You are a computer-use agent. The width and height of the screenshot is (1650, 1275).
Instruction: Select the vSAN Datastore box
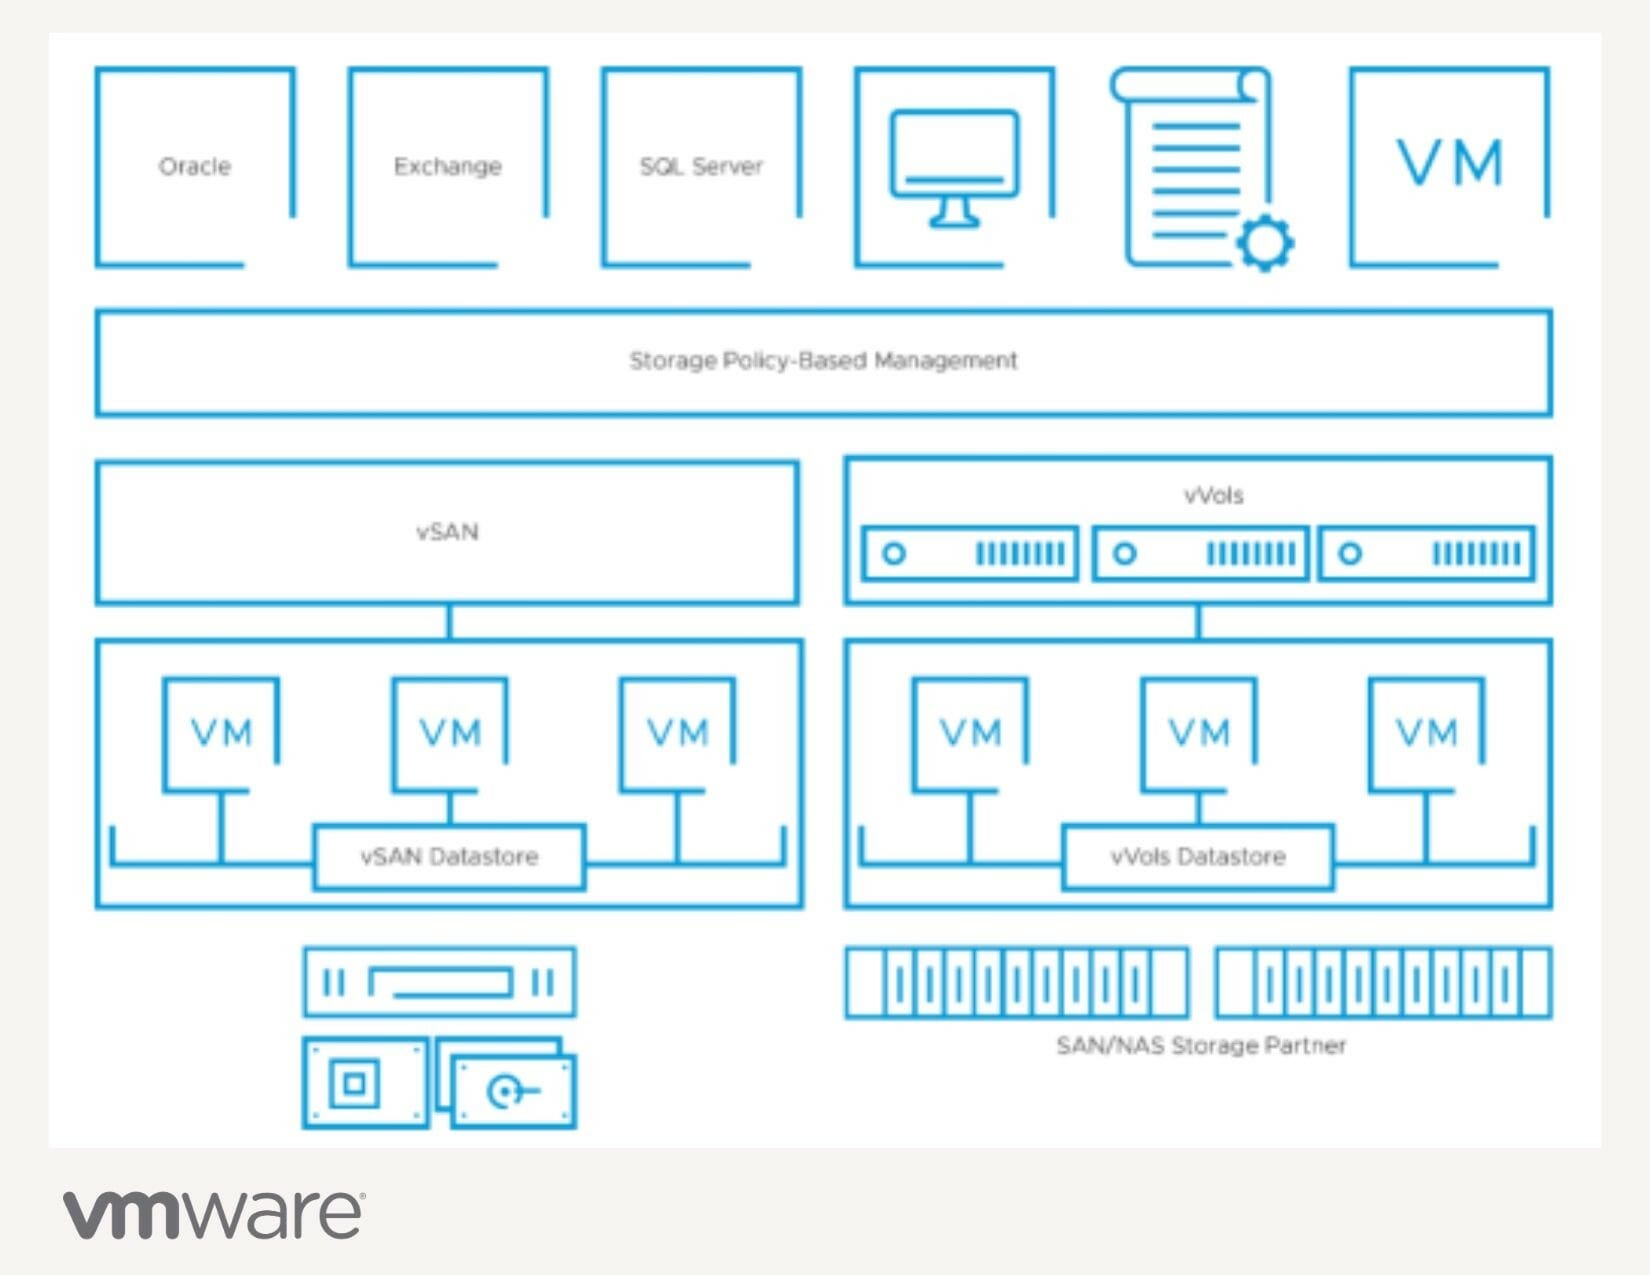[x=449, y=857]
